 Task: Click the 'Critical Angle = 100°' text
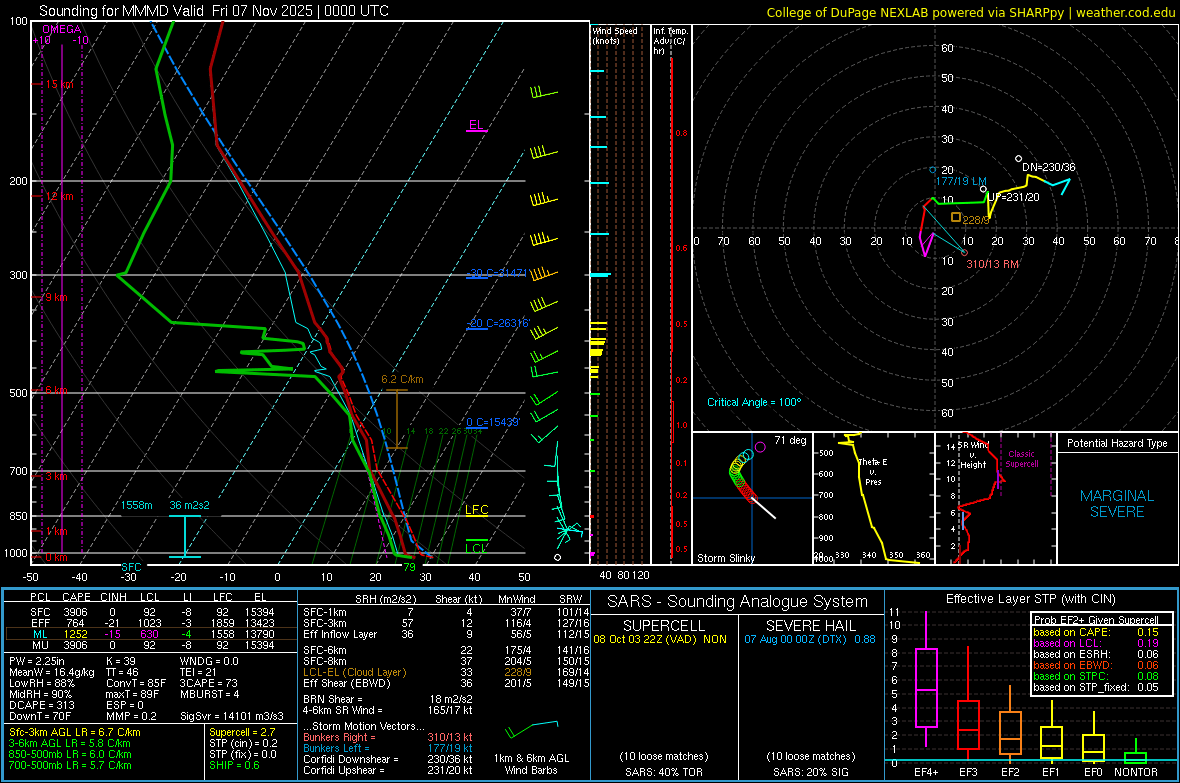coord(754,402)
